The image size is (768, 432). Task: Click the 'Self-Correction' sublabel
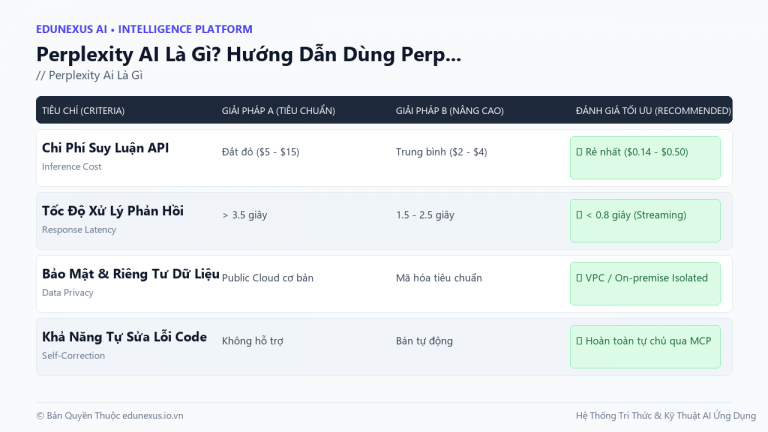73,356
